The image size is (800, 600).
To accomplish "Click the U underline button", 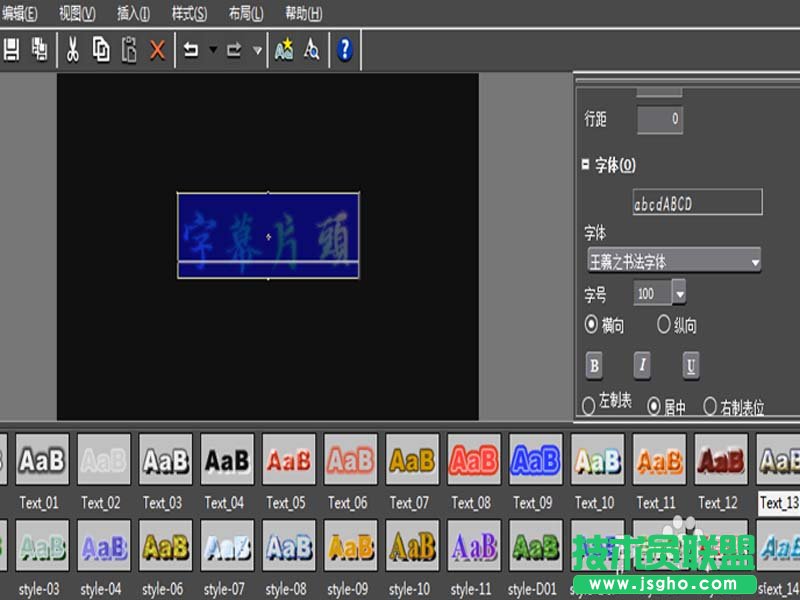I will coord(690,366).
